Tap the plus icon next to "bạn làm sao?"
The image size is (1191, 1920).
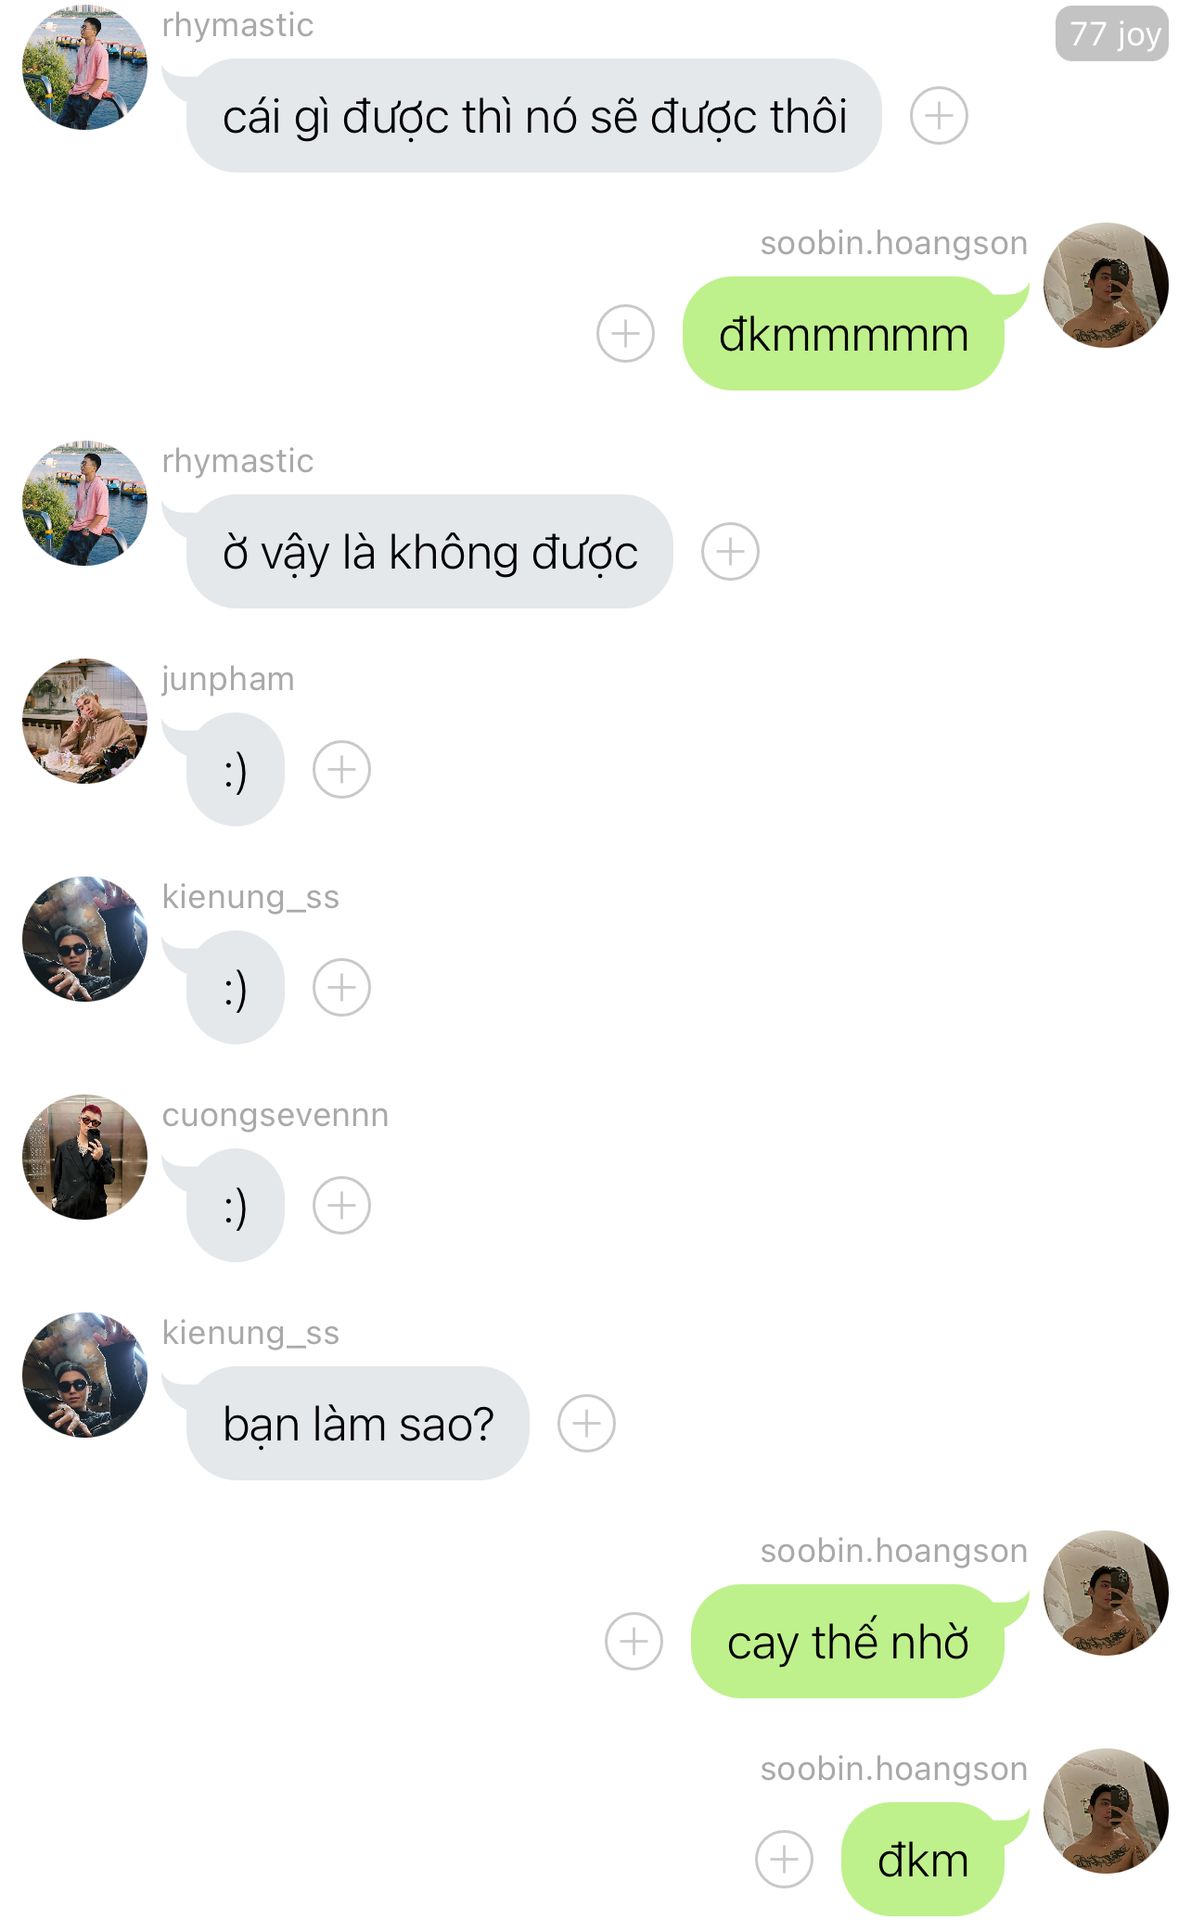click(586, 1423)
